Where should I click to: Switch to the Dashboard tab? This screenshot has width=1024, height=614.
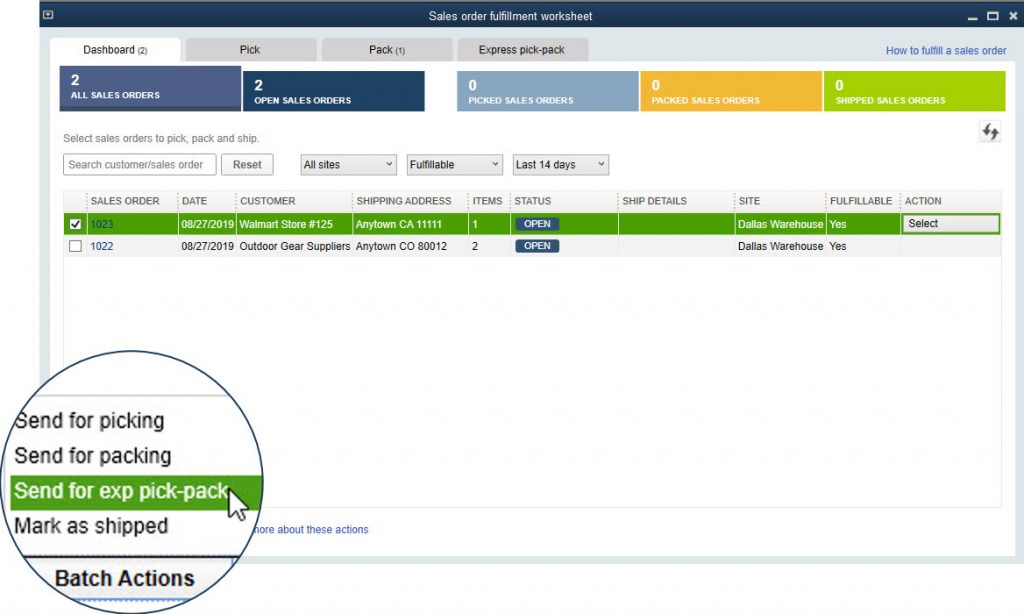115,50
